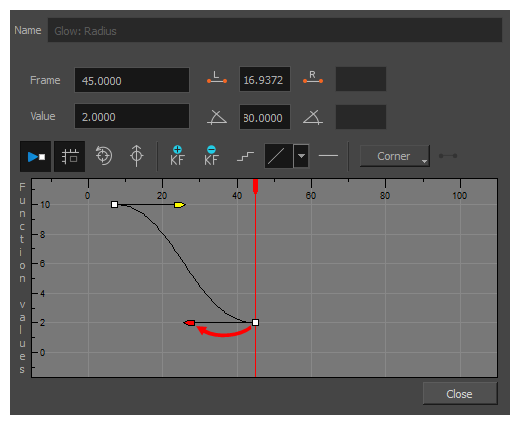Select the linear velocity curve icon
Image resolution: width=520 pixels, height=425 pixels.
(279, 156)
